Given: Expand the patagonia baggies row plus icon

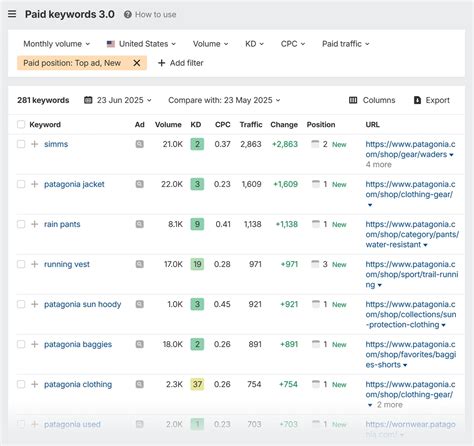Looking at the screenshot, I should click(x=34, y=344).
